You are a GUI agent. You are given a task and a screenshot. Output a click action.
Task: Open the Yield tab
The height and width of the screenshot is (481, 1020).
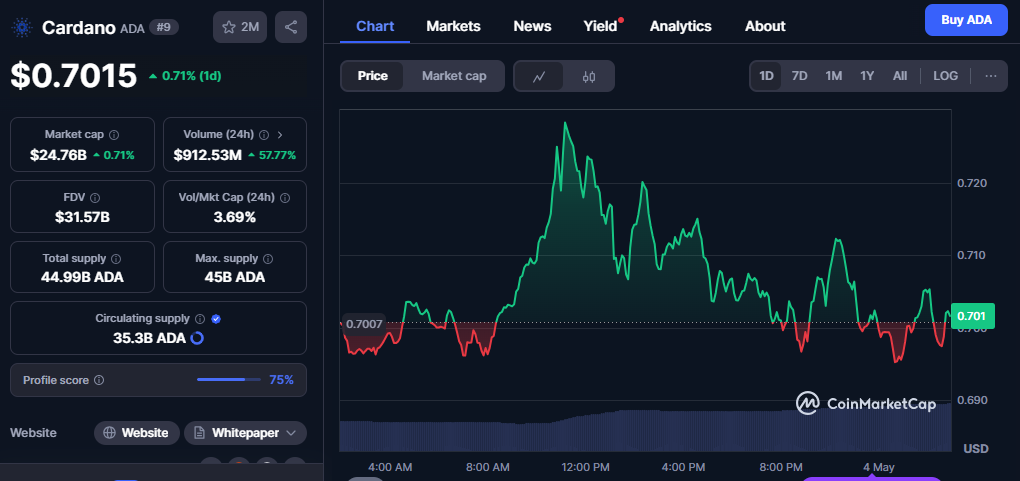(600, 27)
